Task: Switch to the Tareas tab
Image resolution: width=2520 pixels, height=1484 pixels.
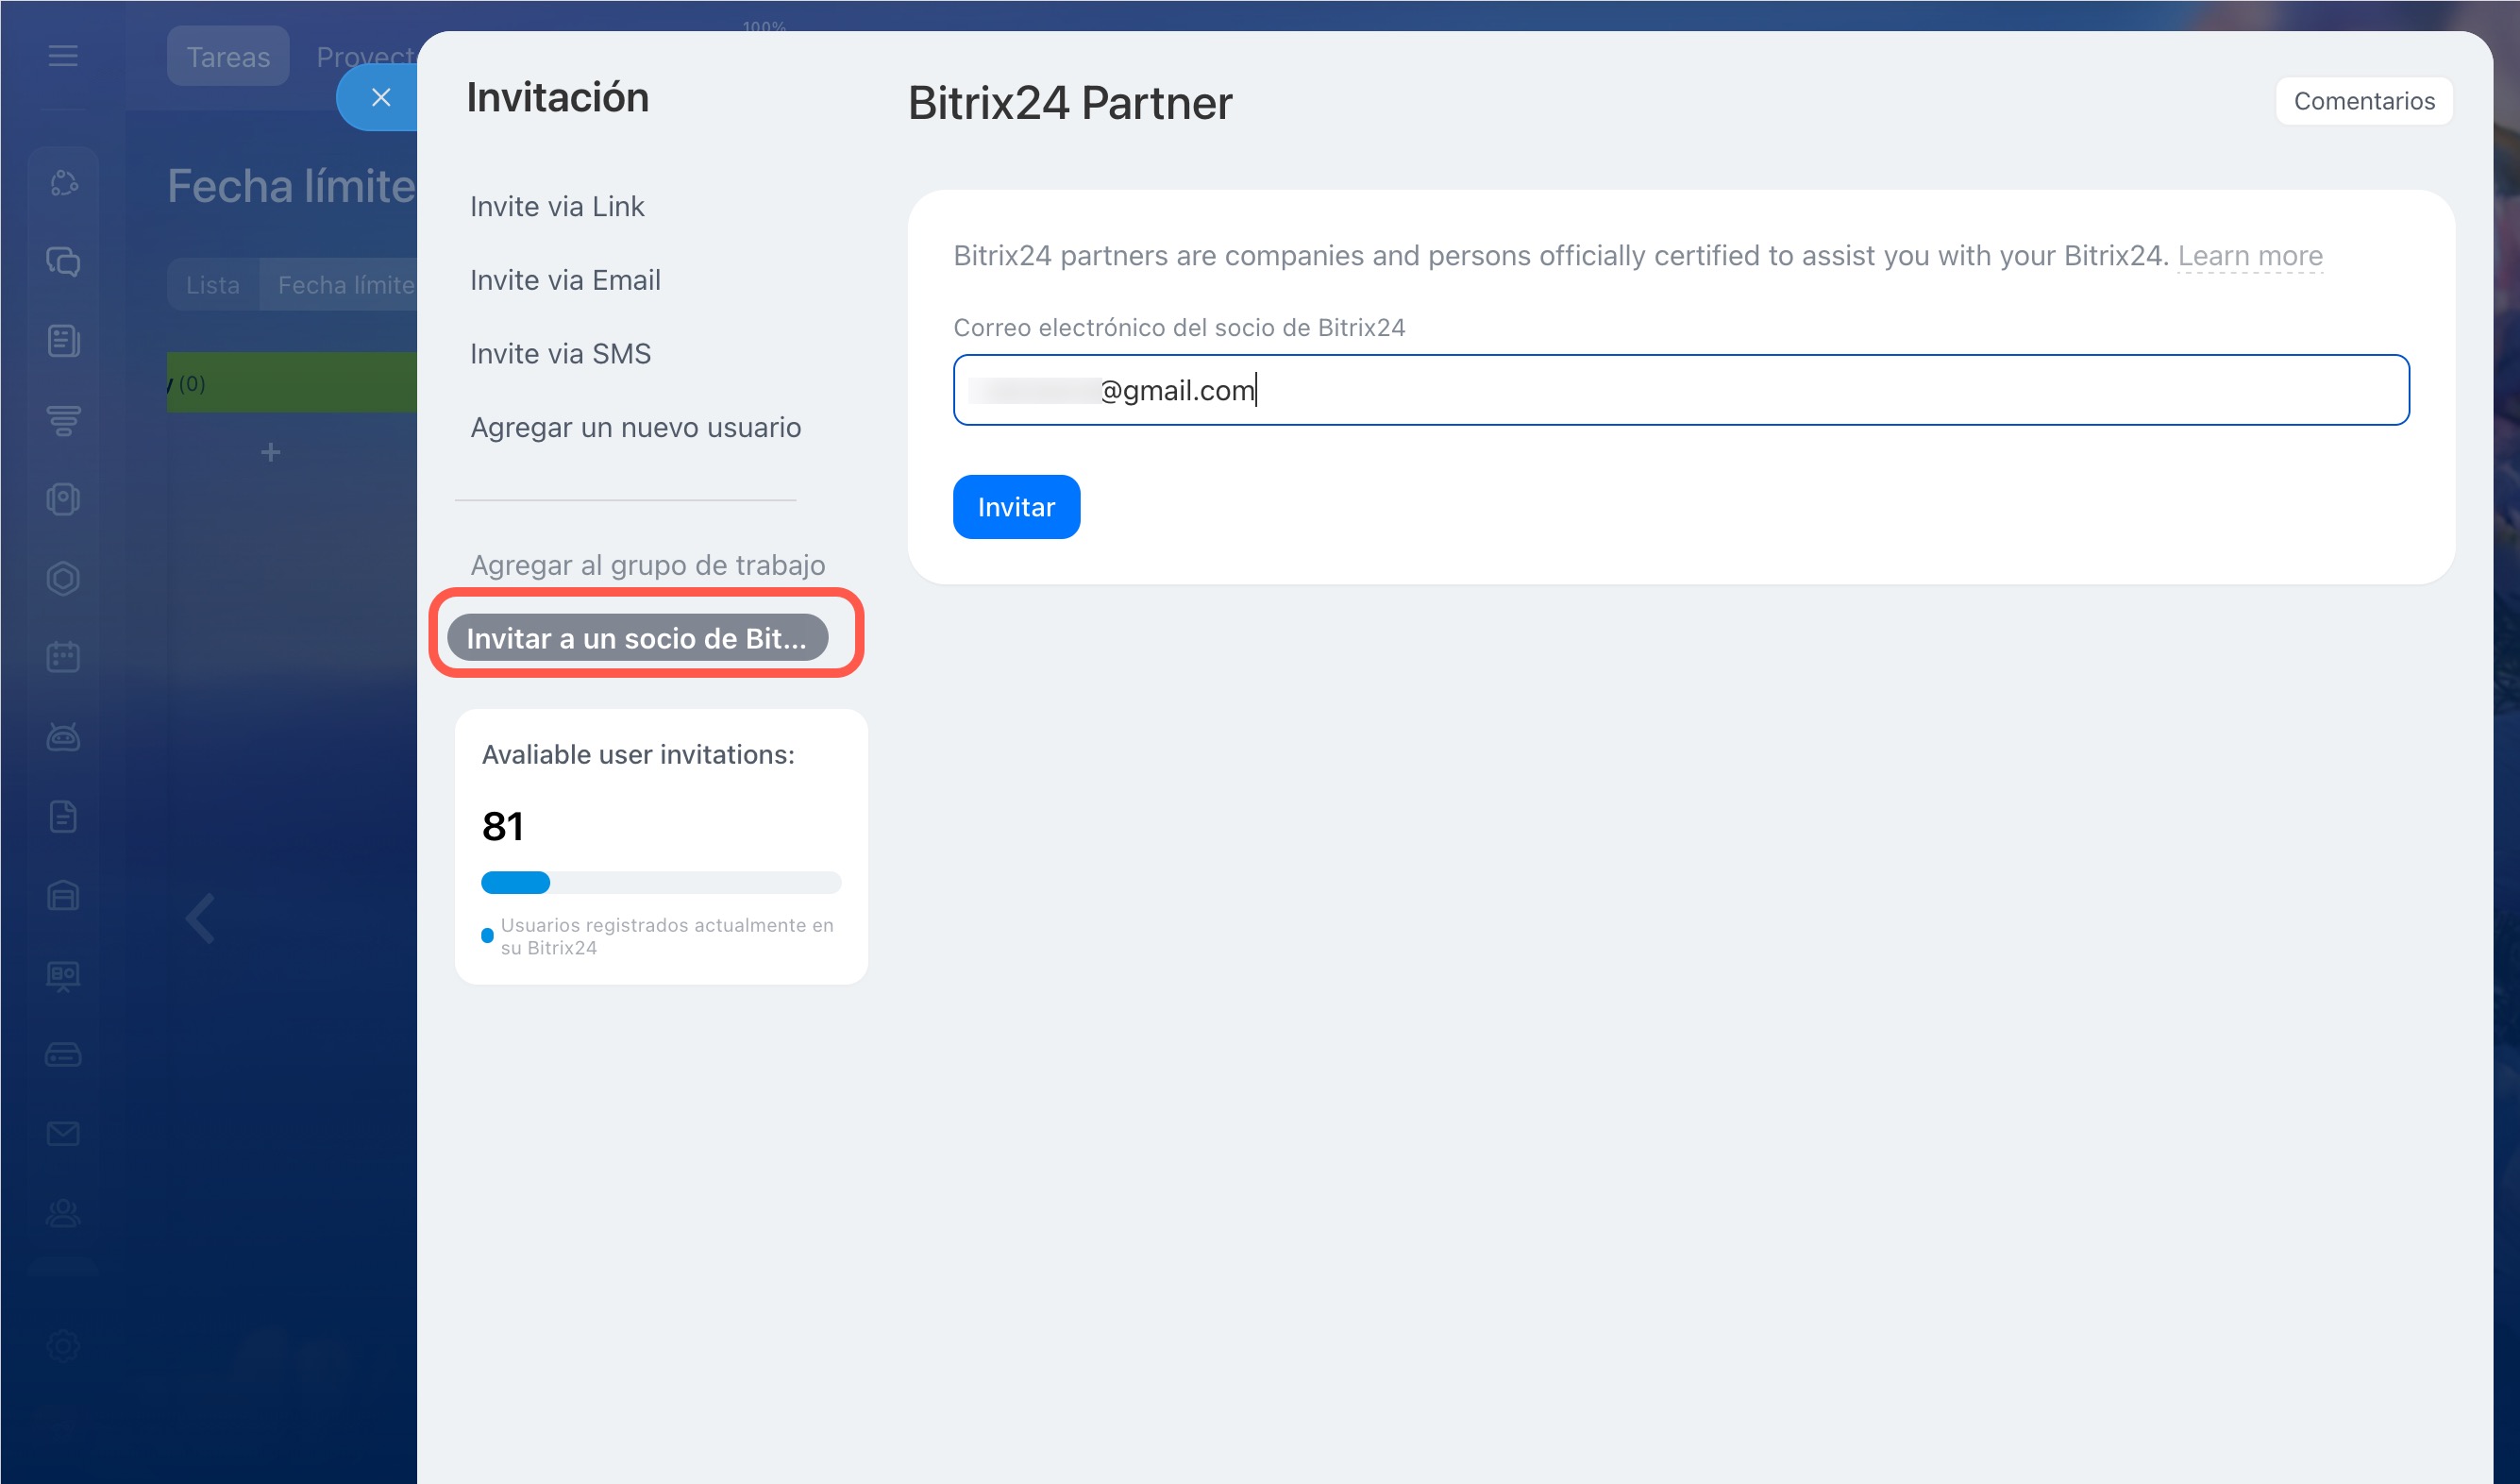Action: coord(228,57)
